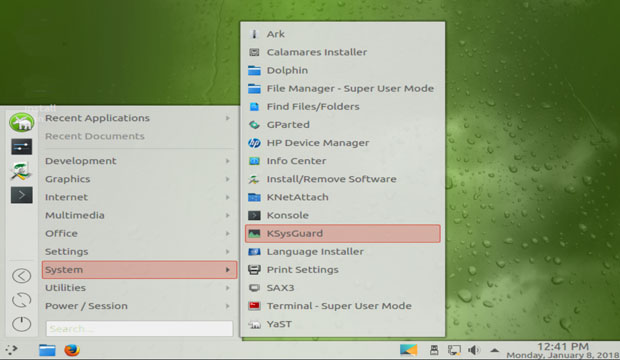Click the software installer icon in sidebar
Image resolution: width=620 pixels, height=360 pixels.
21,171
